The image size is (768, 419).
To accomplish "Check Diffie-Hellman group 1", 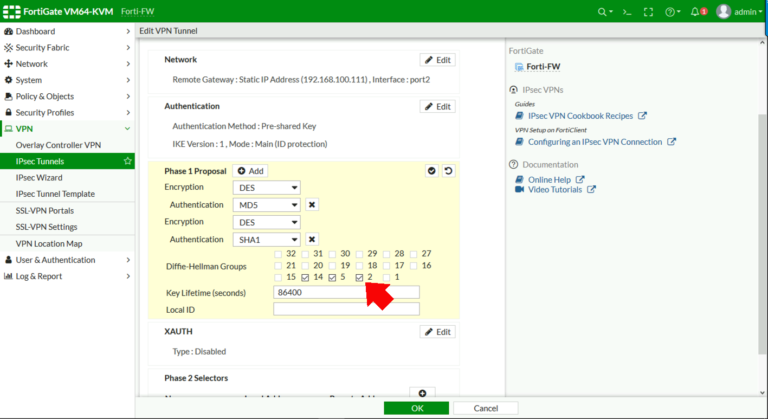I will click(386, 277).
